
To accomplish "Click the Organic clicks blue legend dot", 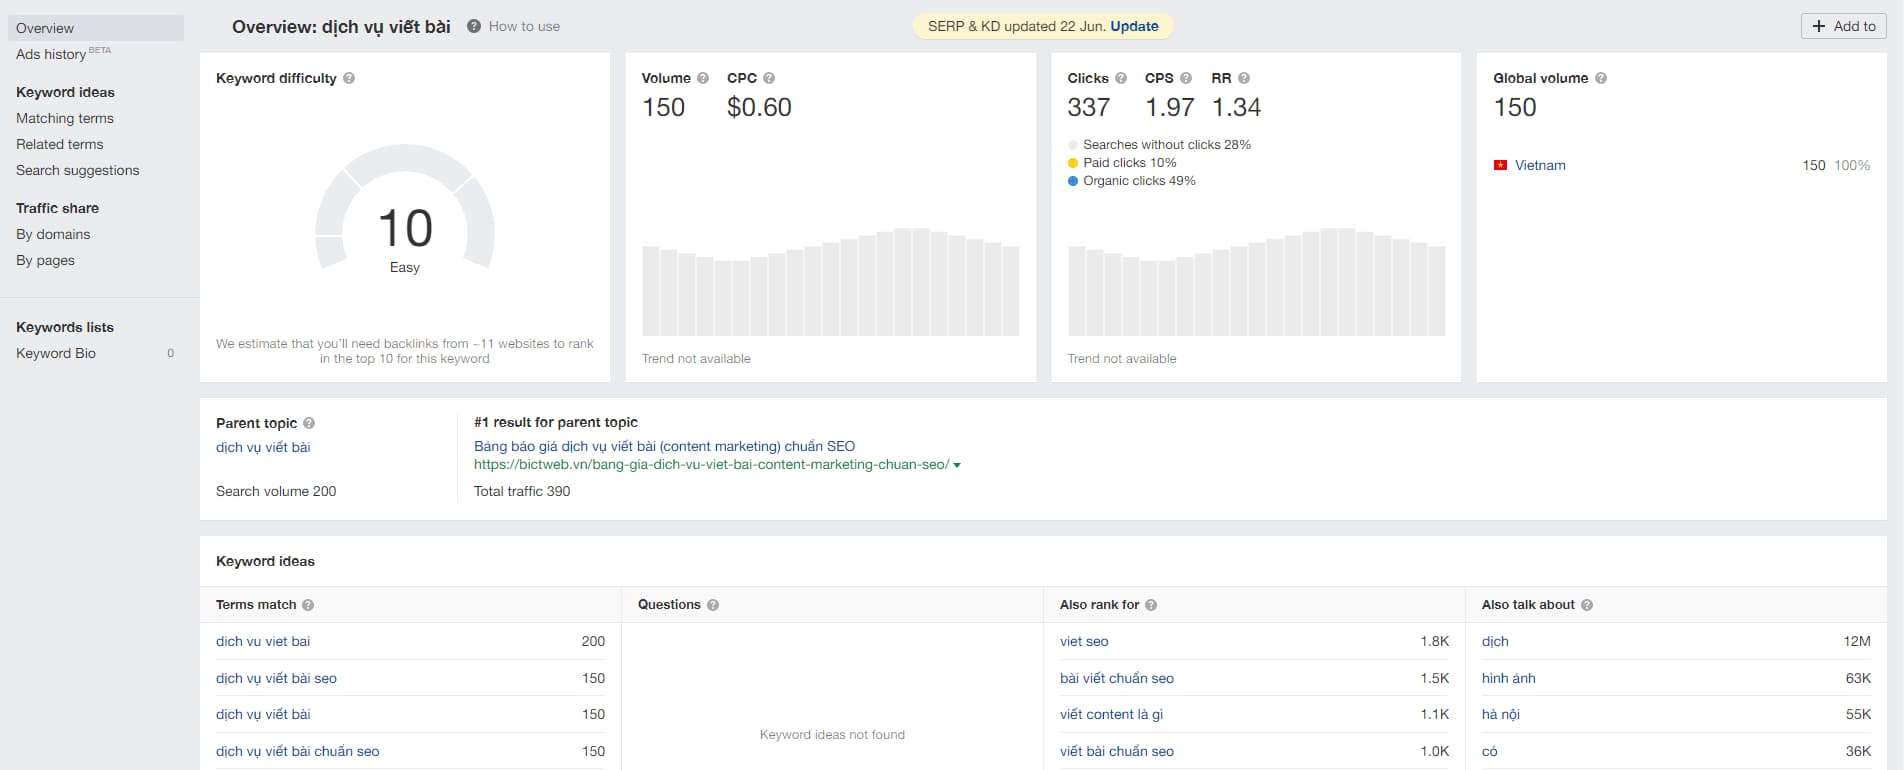I will click(1073, 181).
